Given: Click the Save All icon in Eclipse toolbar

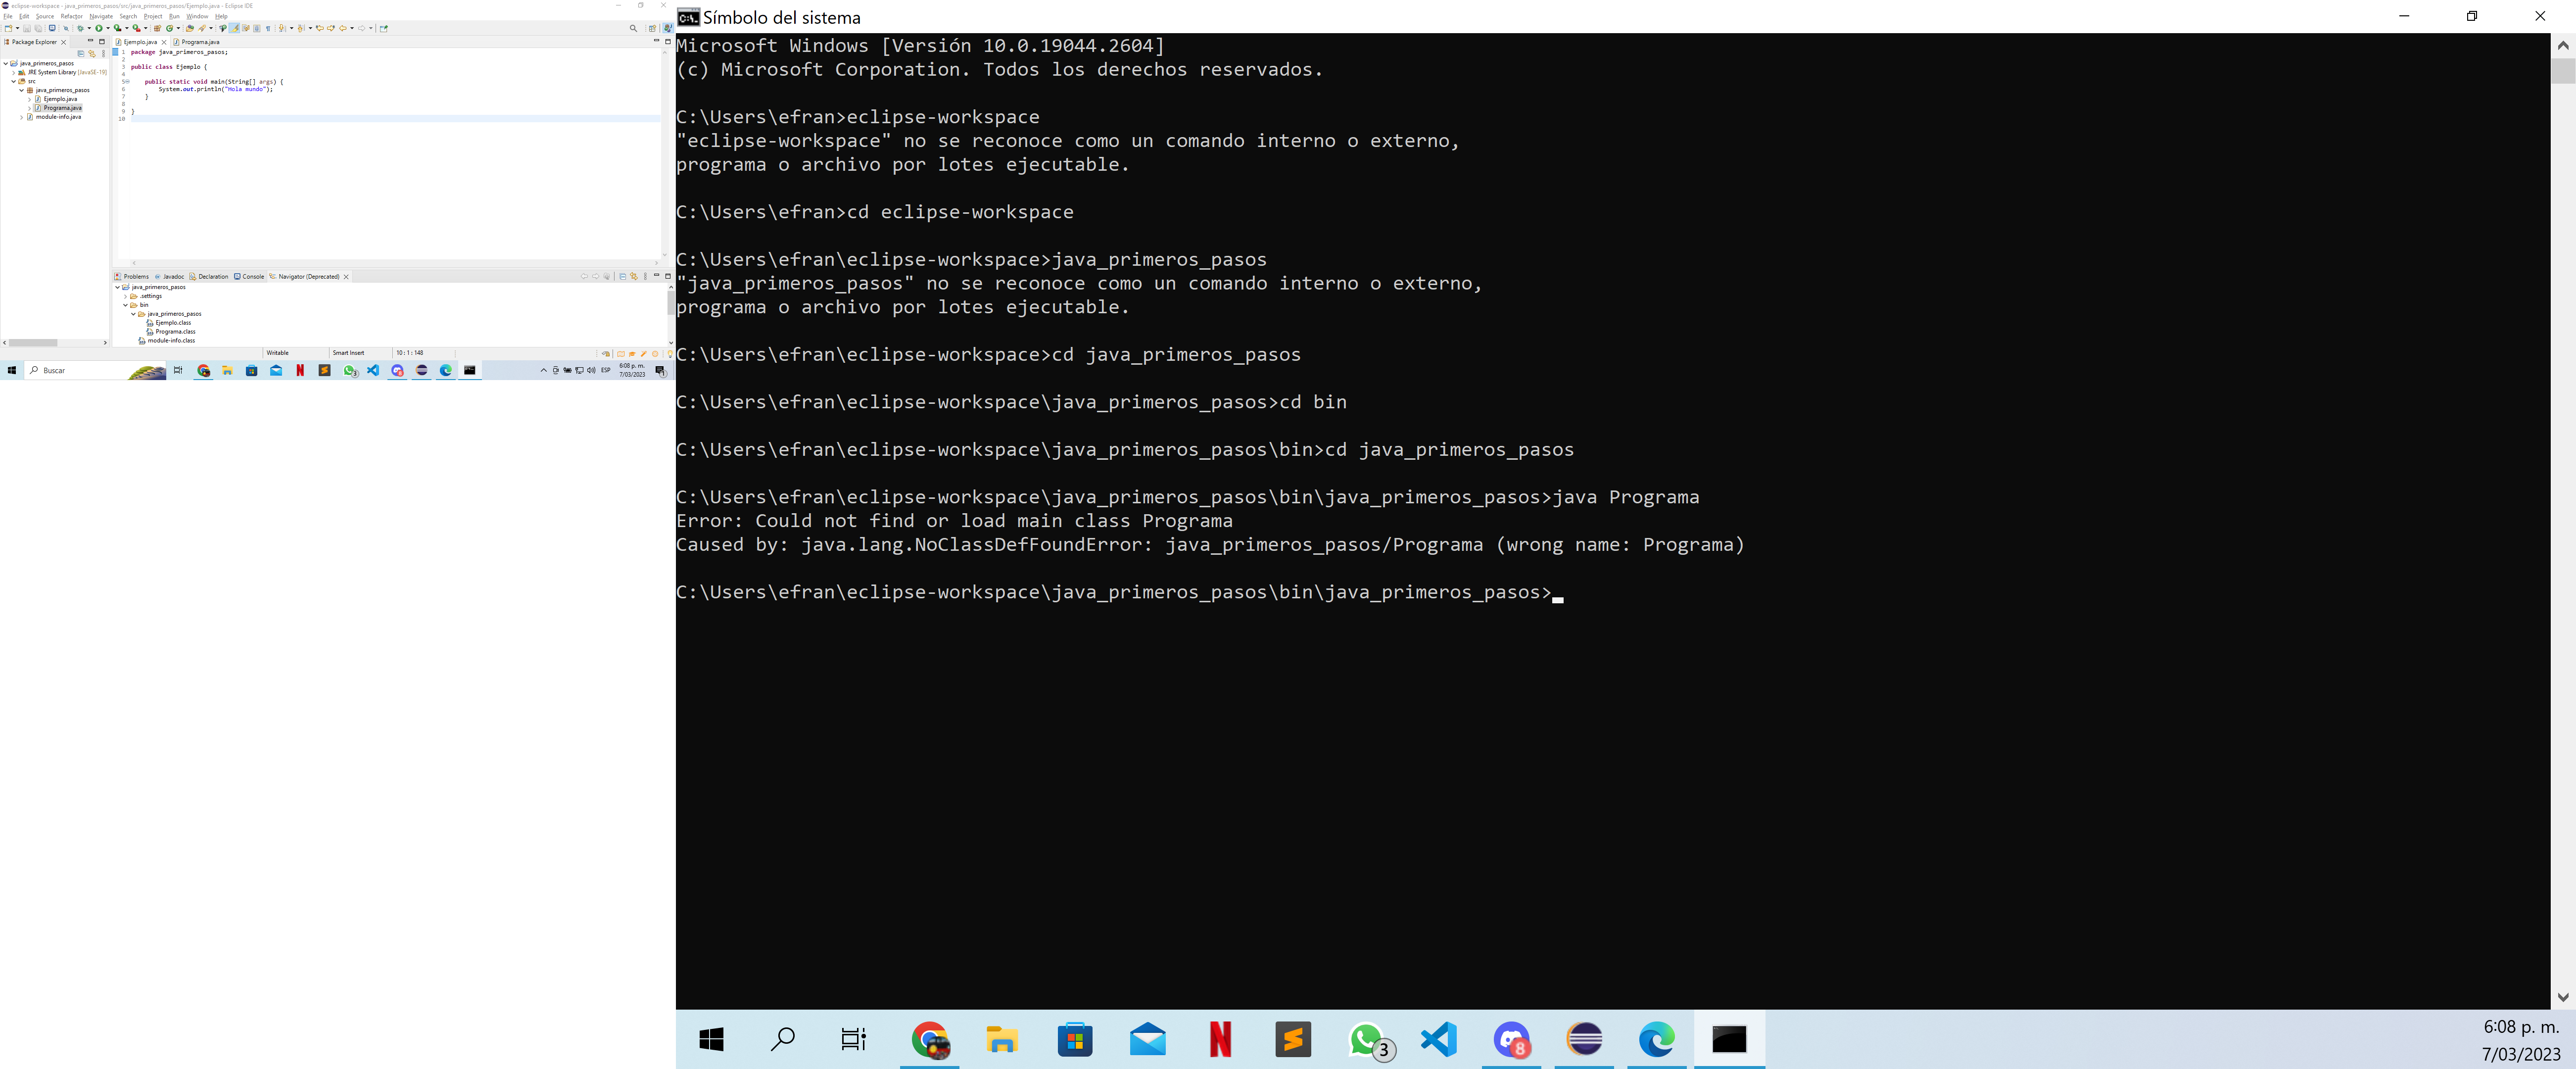Looking at the screenshot, I should (38, 28).
